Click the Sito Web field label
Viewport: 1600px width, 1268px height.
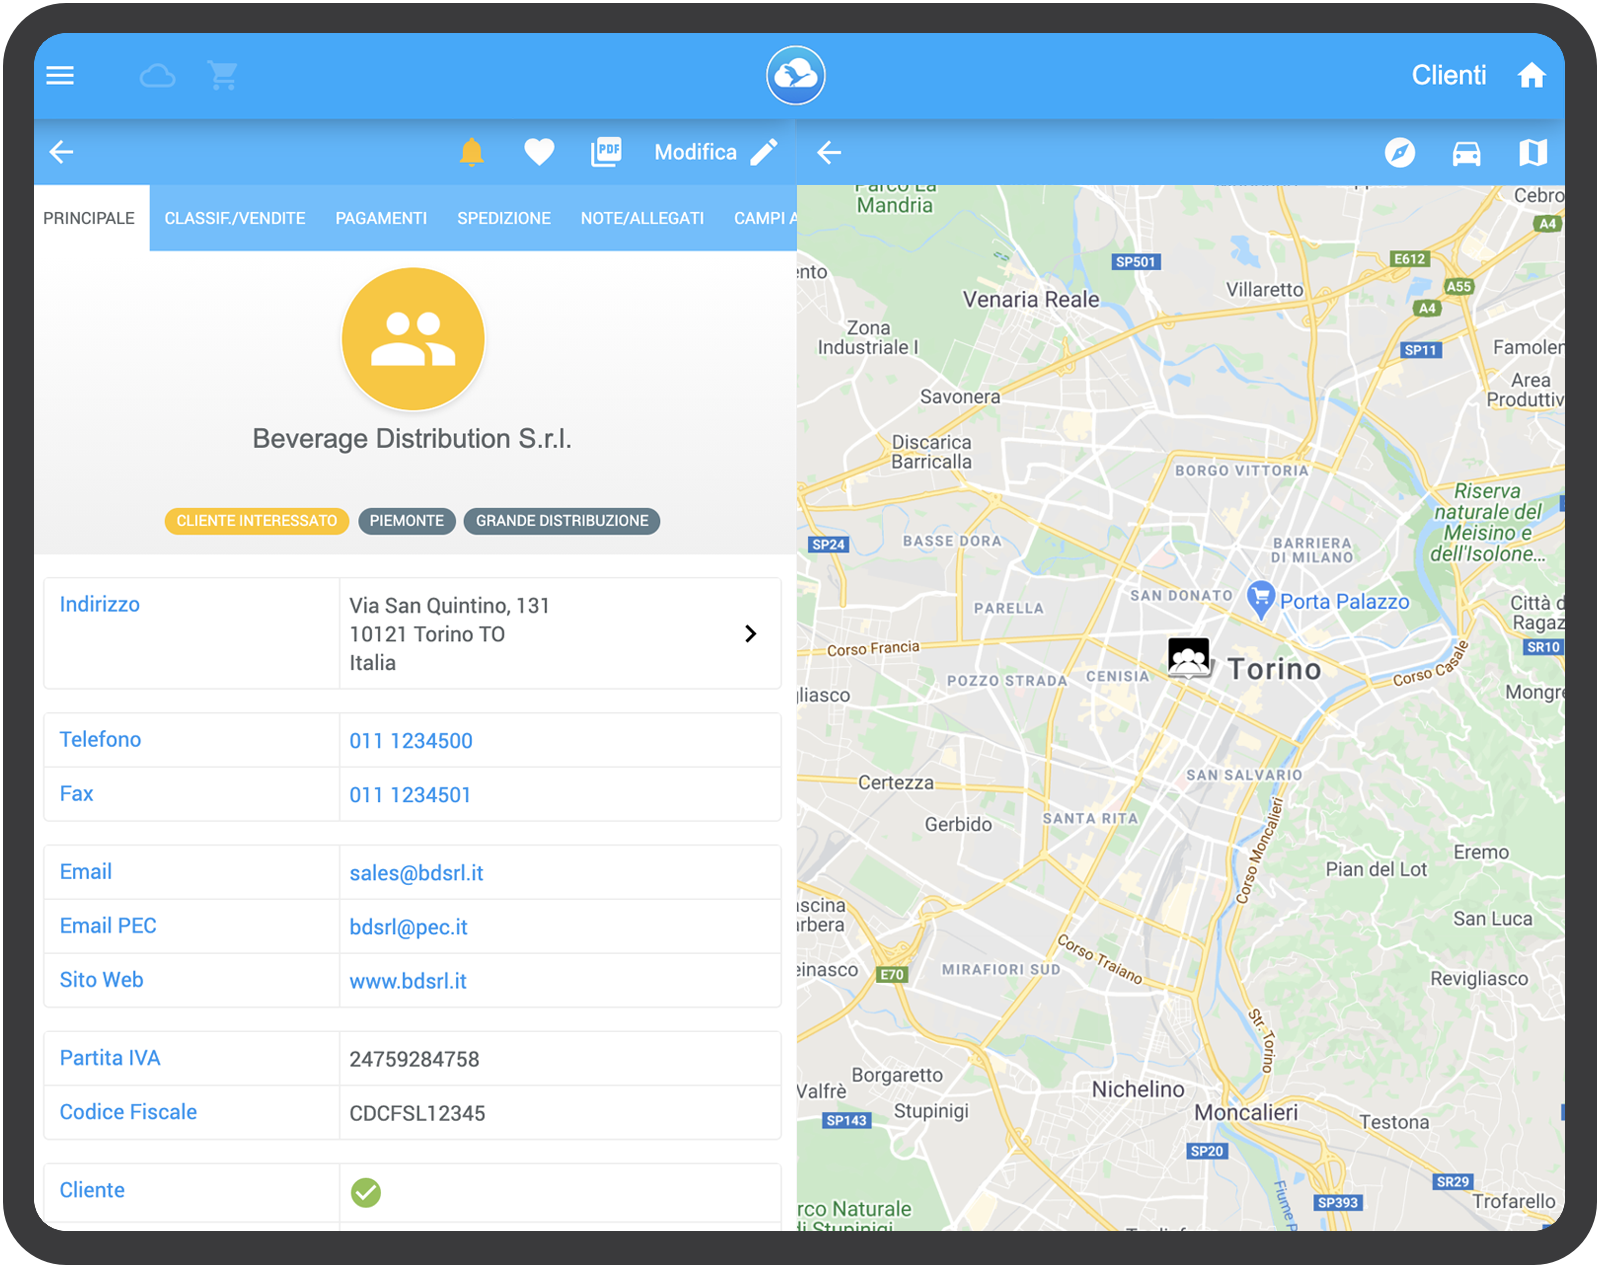click(101, 979)
